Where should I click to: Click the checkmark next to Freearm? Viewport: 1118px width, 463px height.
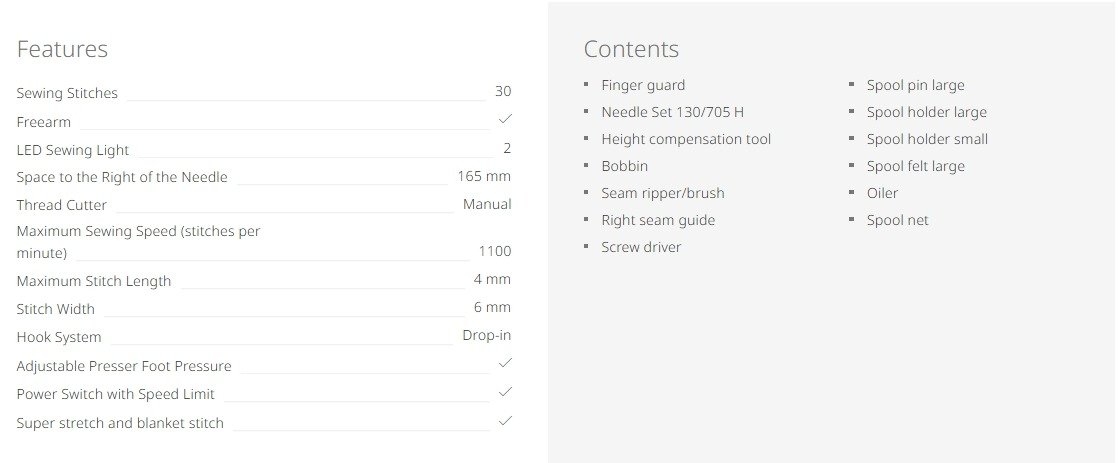pos(505,120)
